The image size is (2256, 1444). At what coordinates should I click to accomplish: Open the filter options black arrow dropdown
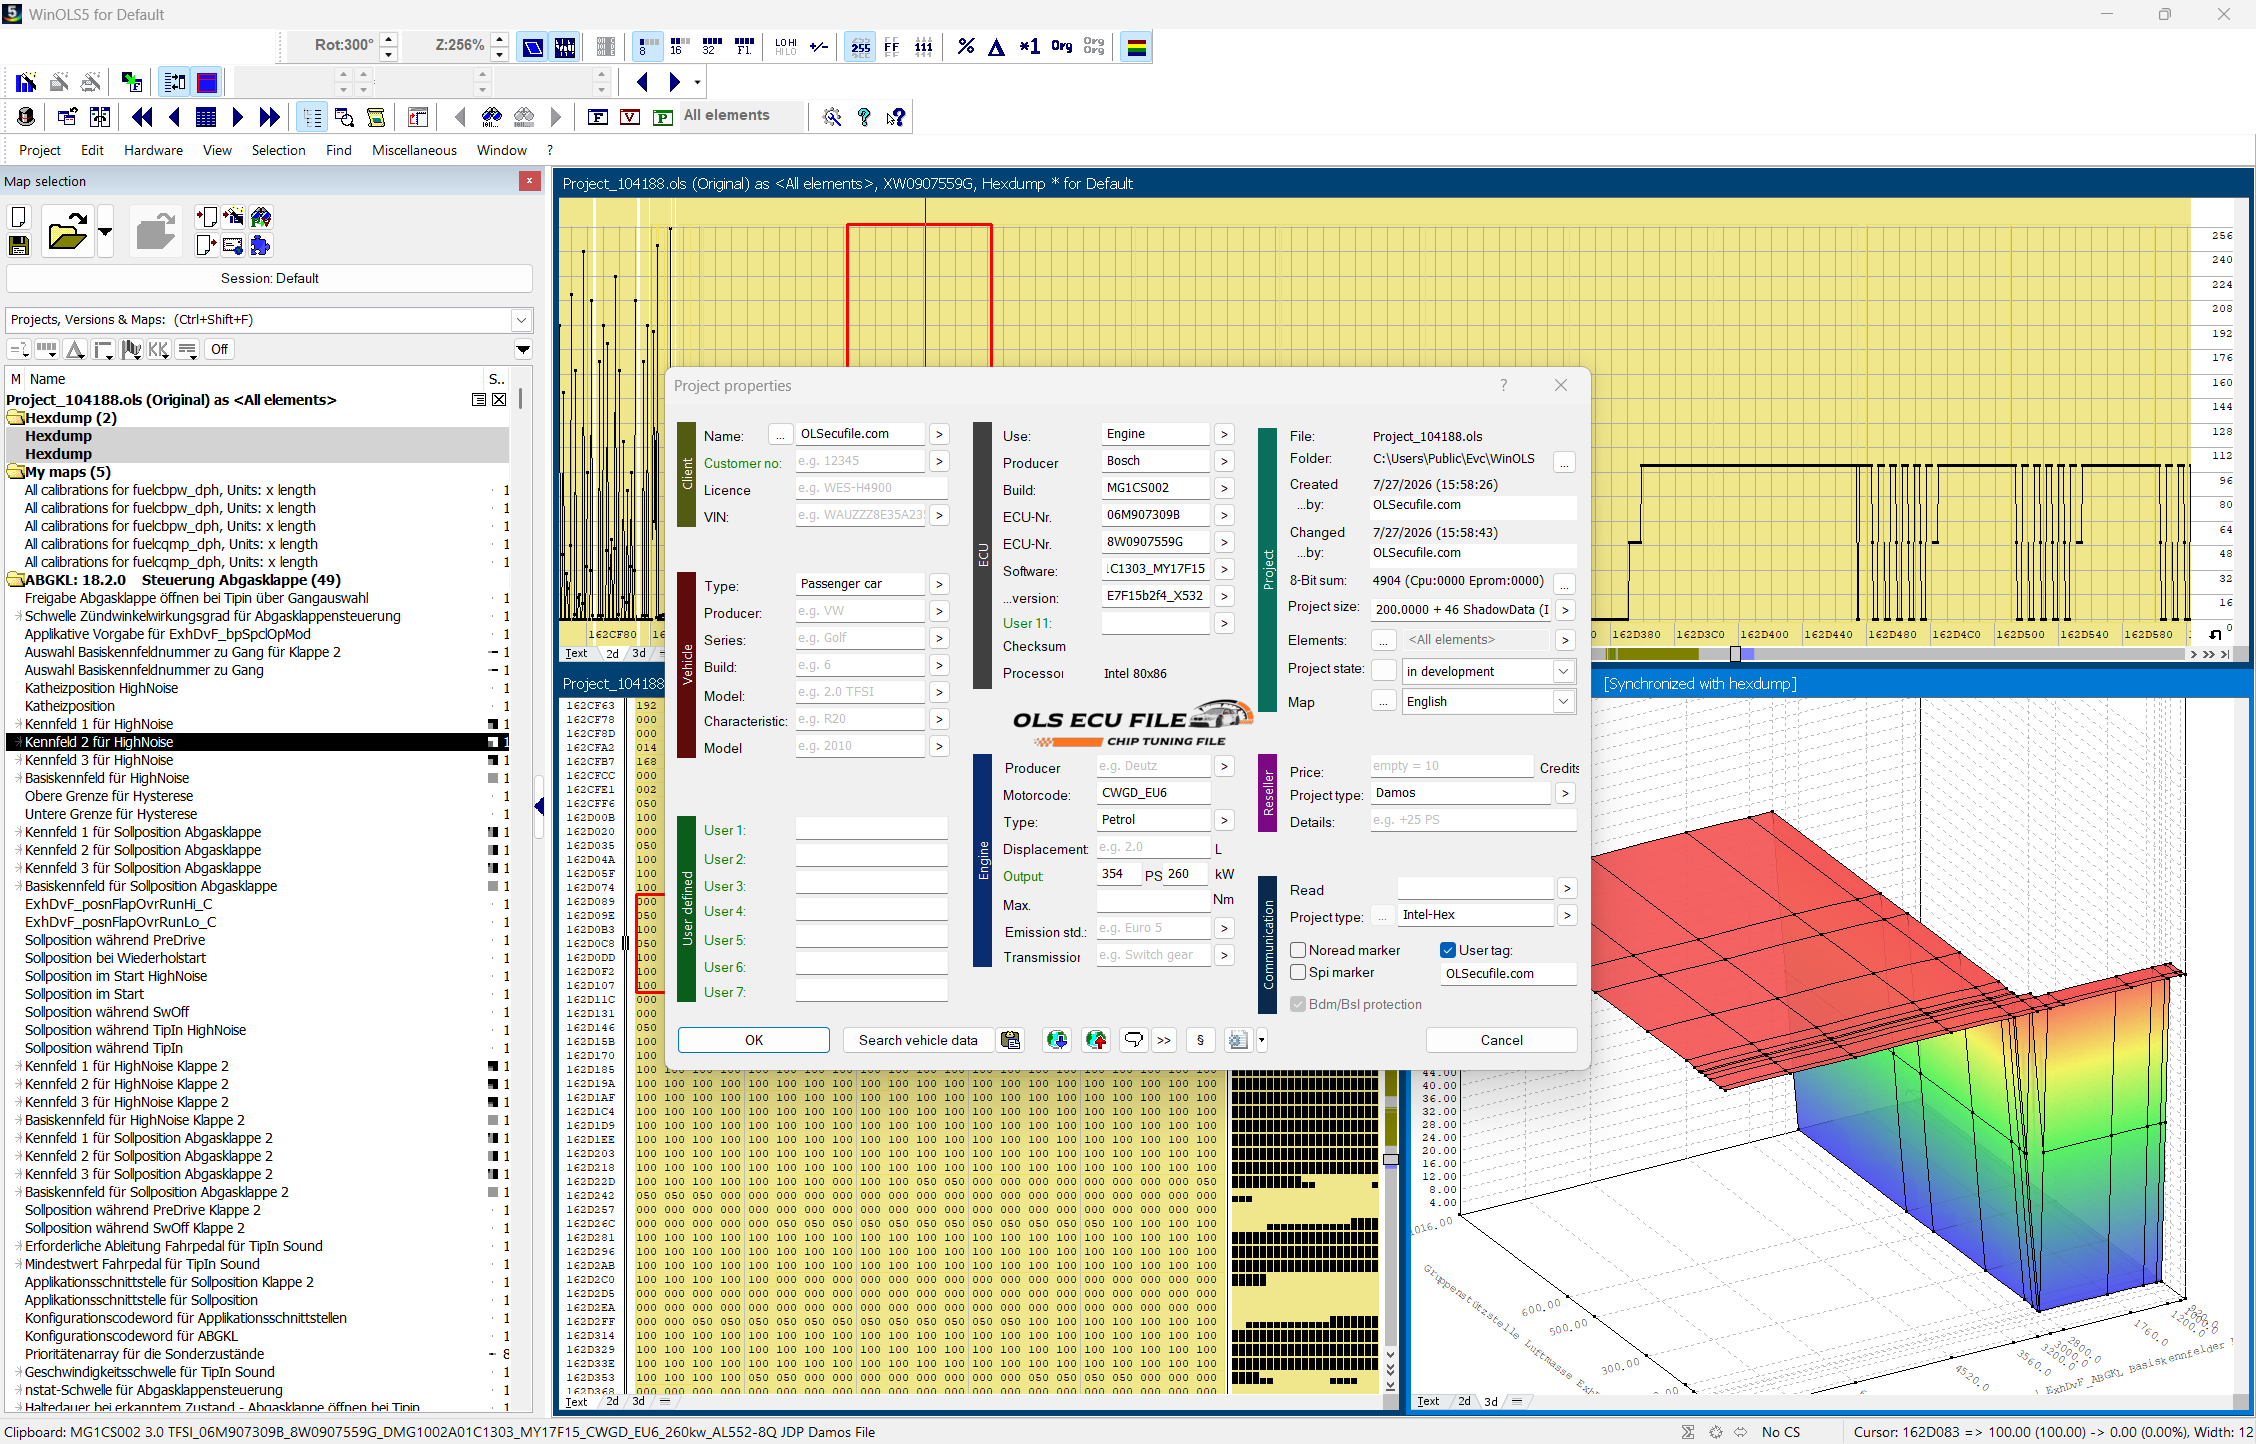click(523, 349)
